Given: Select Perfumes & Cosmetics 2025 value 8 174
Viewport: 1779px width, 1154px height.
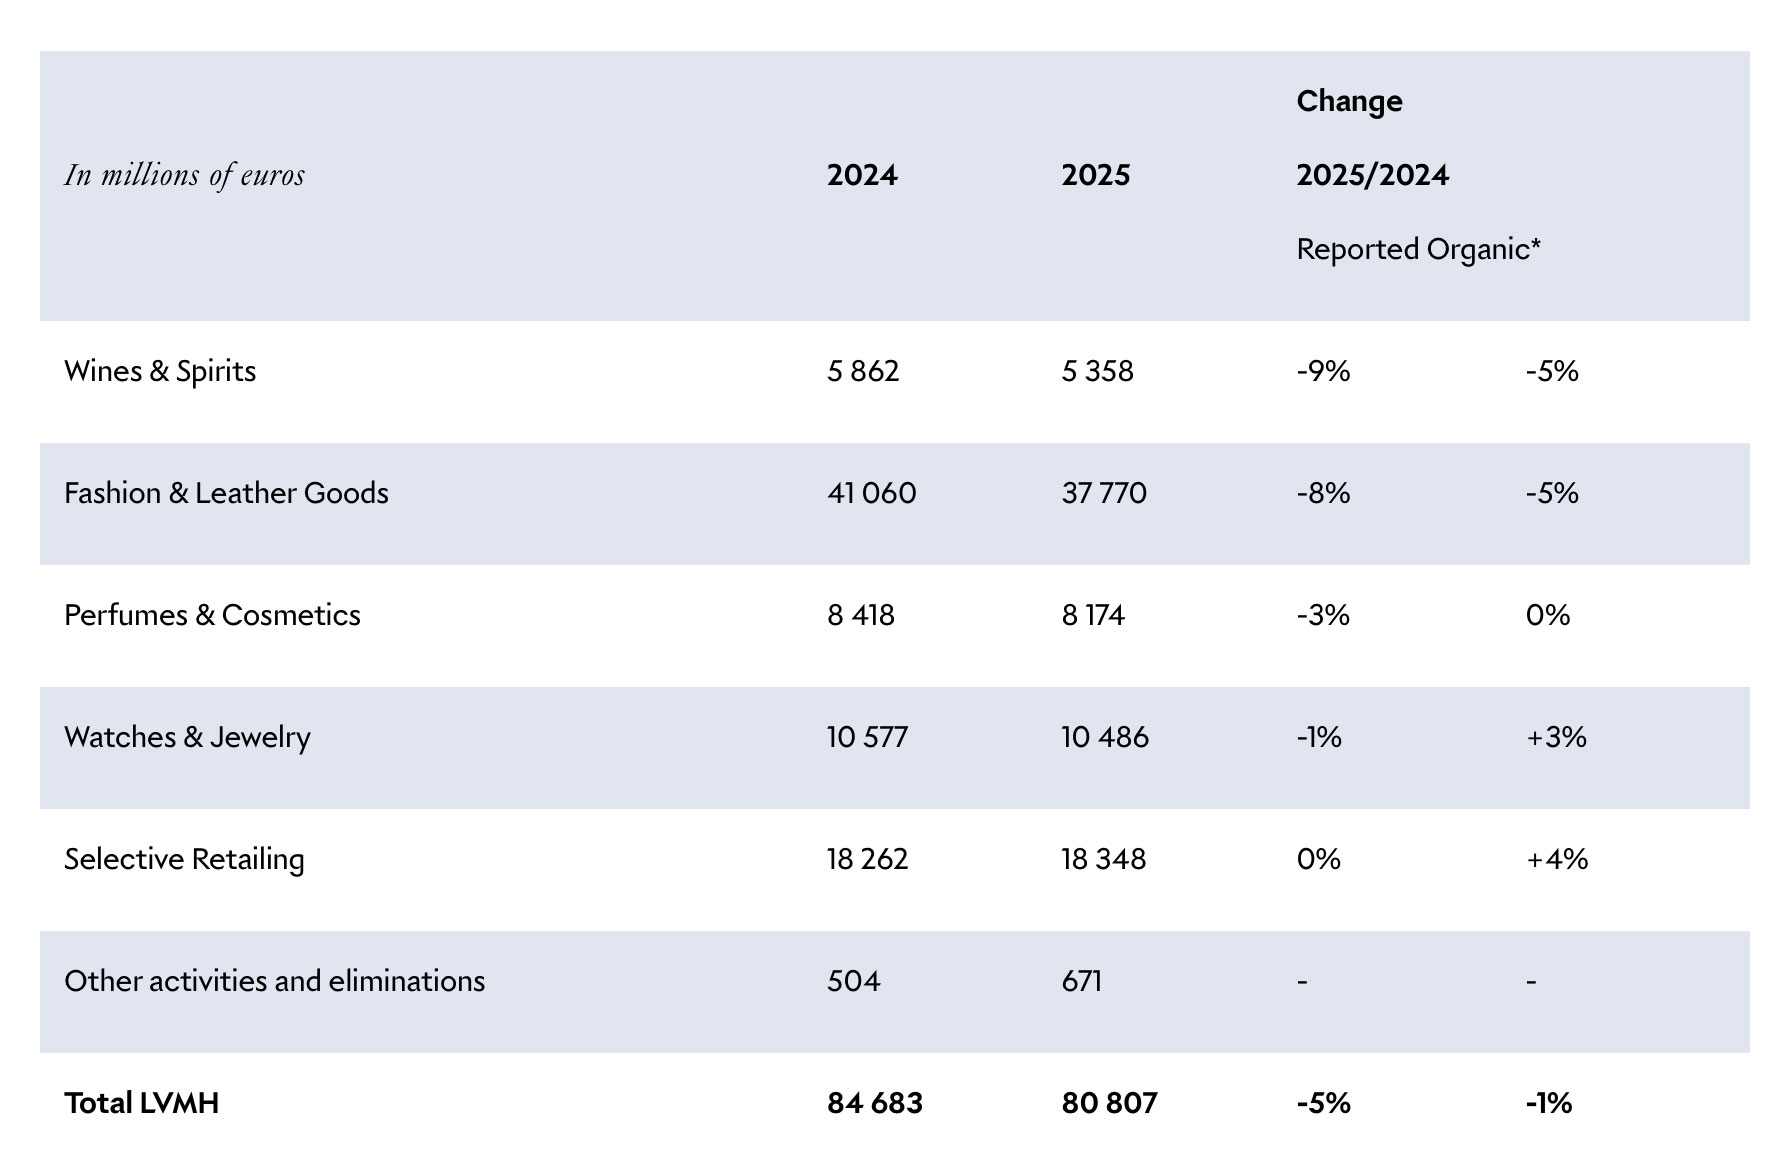Looking at the screenshot, I should [1093, 615].
